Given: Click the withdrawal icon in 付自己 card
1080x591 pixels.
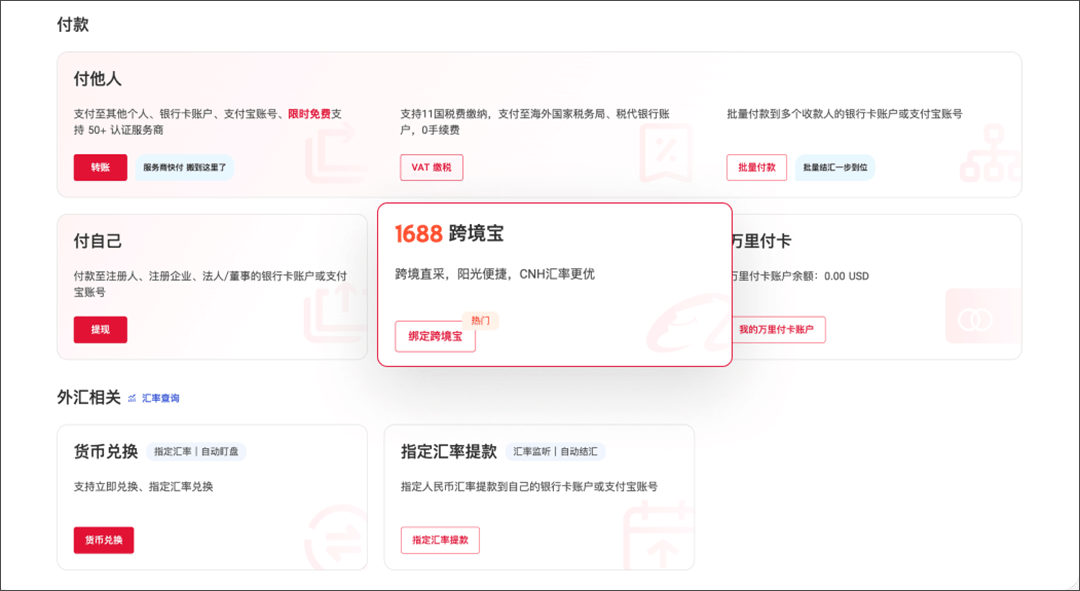Looking at the screenshot, I should (333, 315).
